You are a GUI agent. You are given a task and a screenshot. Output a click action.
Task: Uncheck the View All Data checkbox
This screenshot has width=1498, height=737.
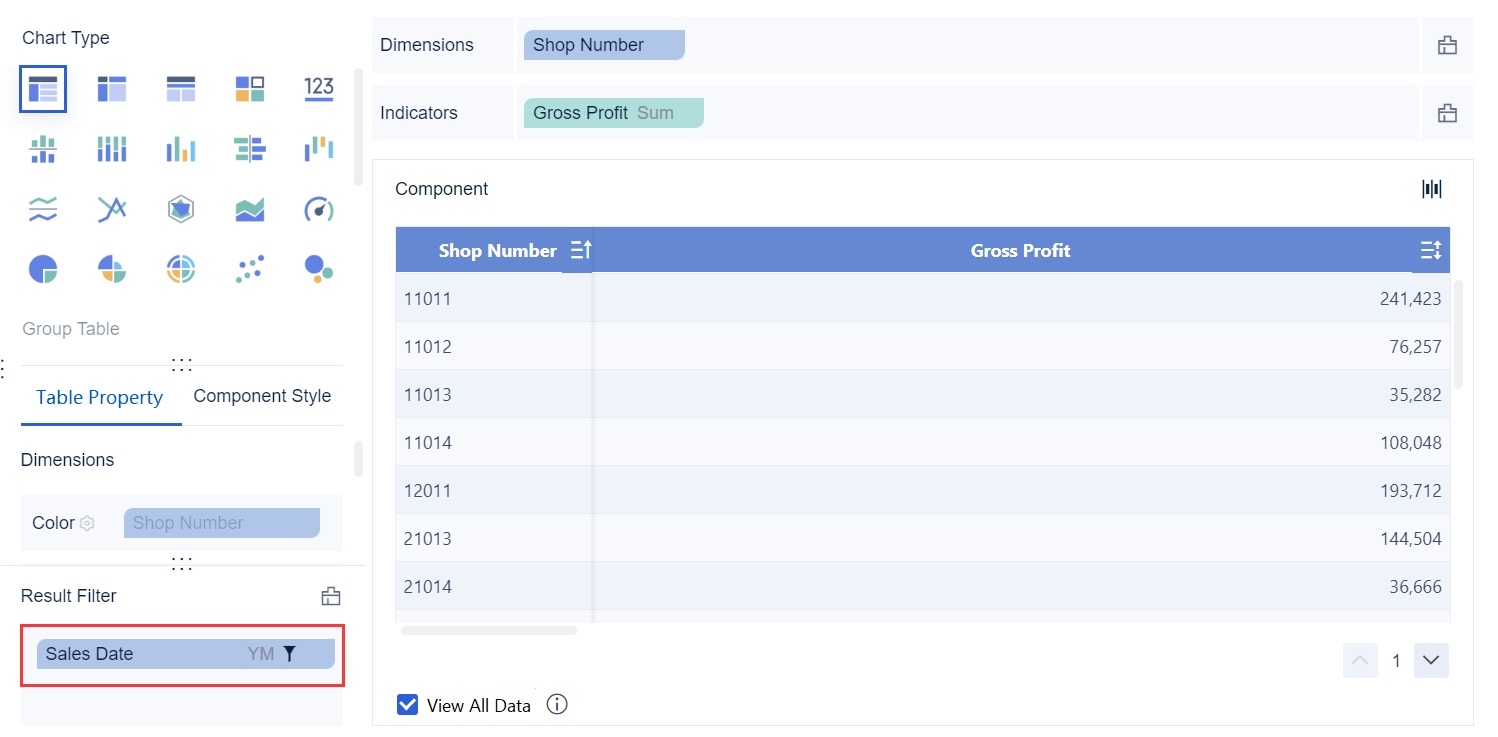pyautogui.click(x=407, y=705)
